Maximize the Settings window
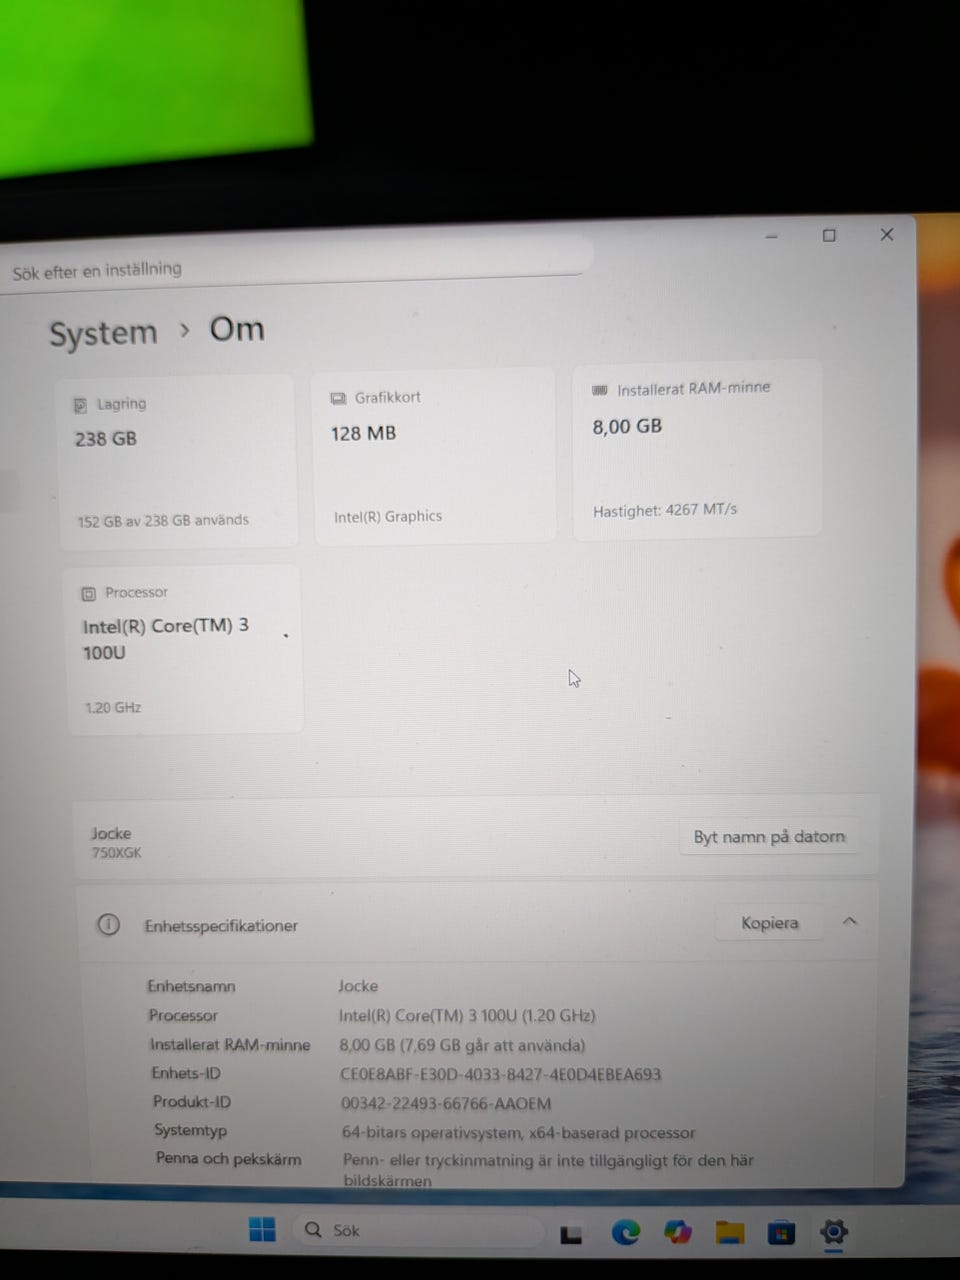Image resolution: width=960 pixels, height=1280 pixels. click(x=829, y=235)
